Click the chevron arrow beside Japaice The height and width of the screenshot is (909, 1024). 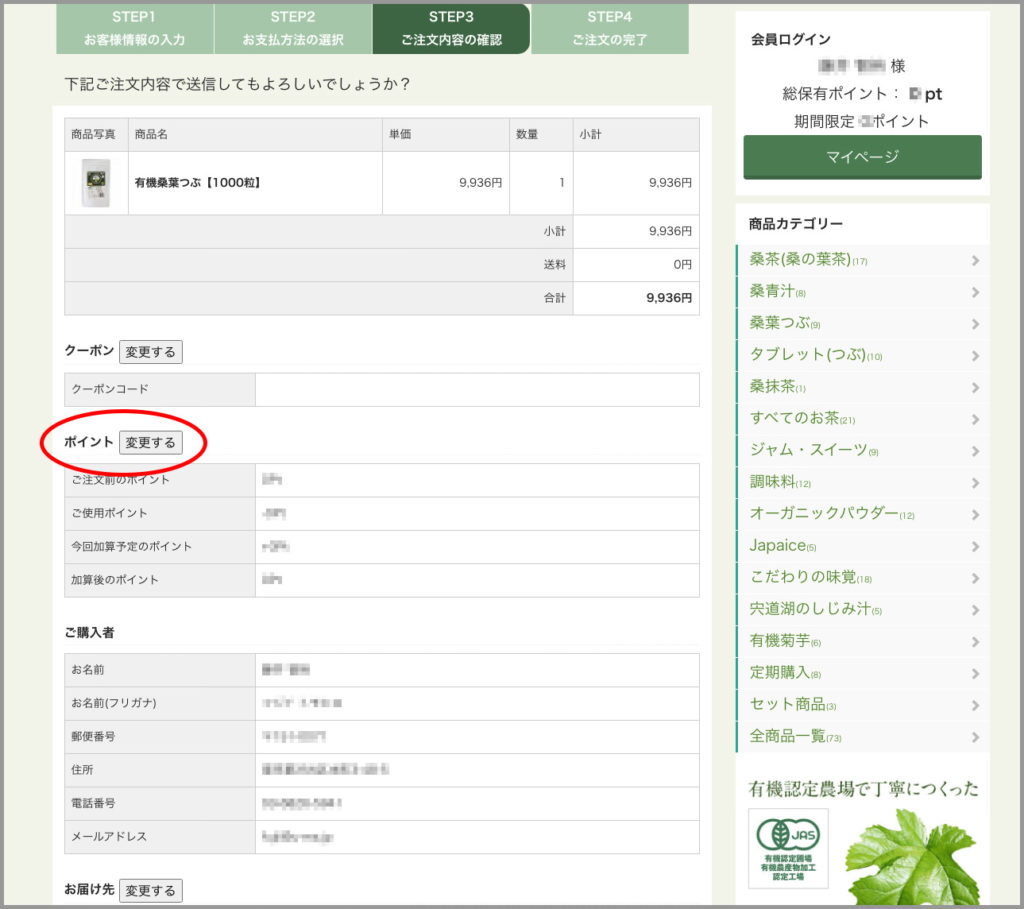[x=975, y=546]
